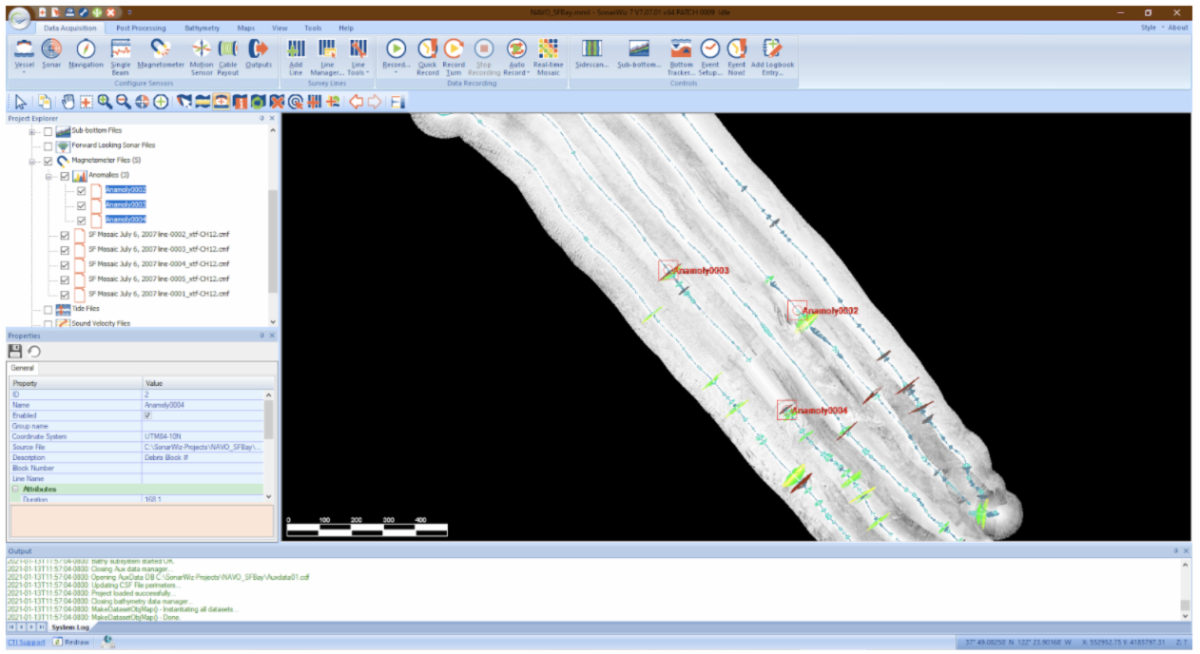Viewport: 1200px width, 654px height.
Task: Select the Anamoly0002 marker on the map
Action: pyautogui.click(x=796, y=310)
